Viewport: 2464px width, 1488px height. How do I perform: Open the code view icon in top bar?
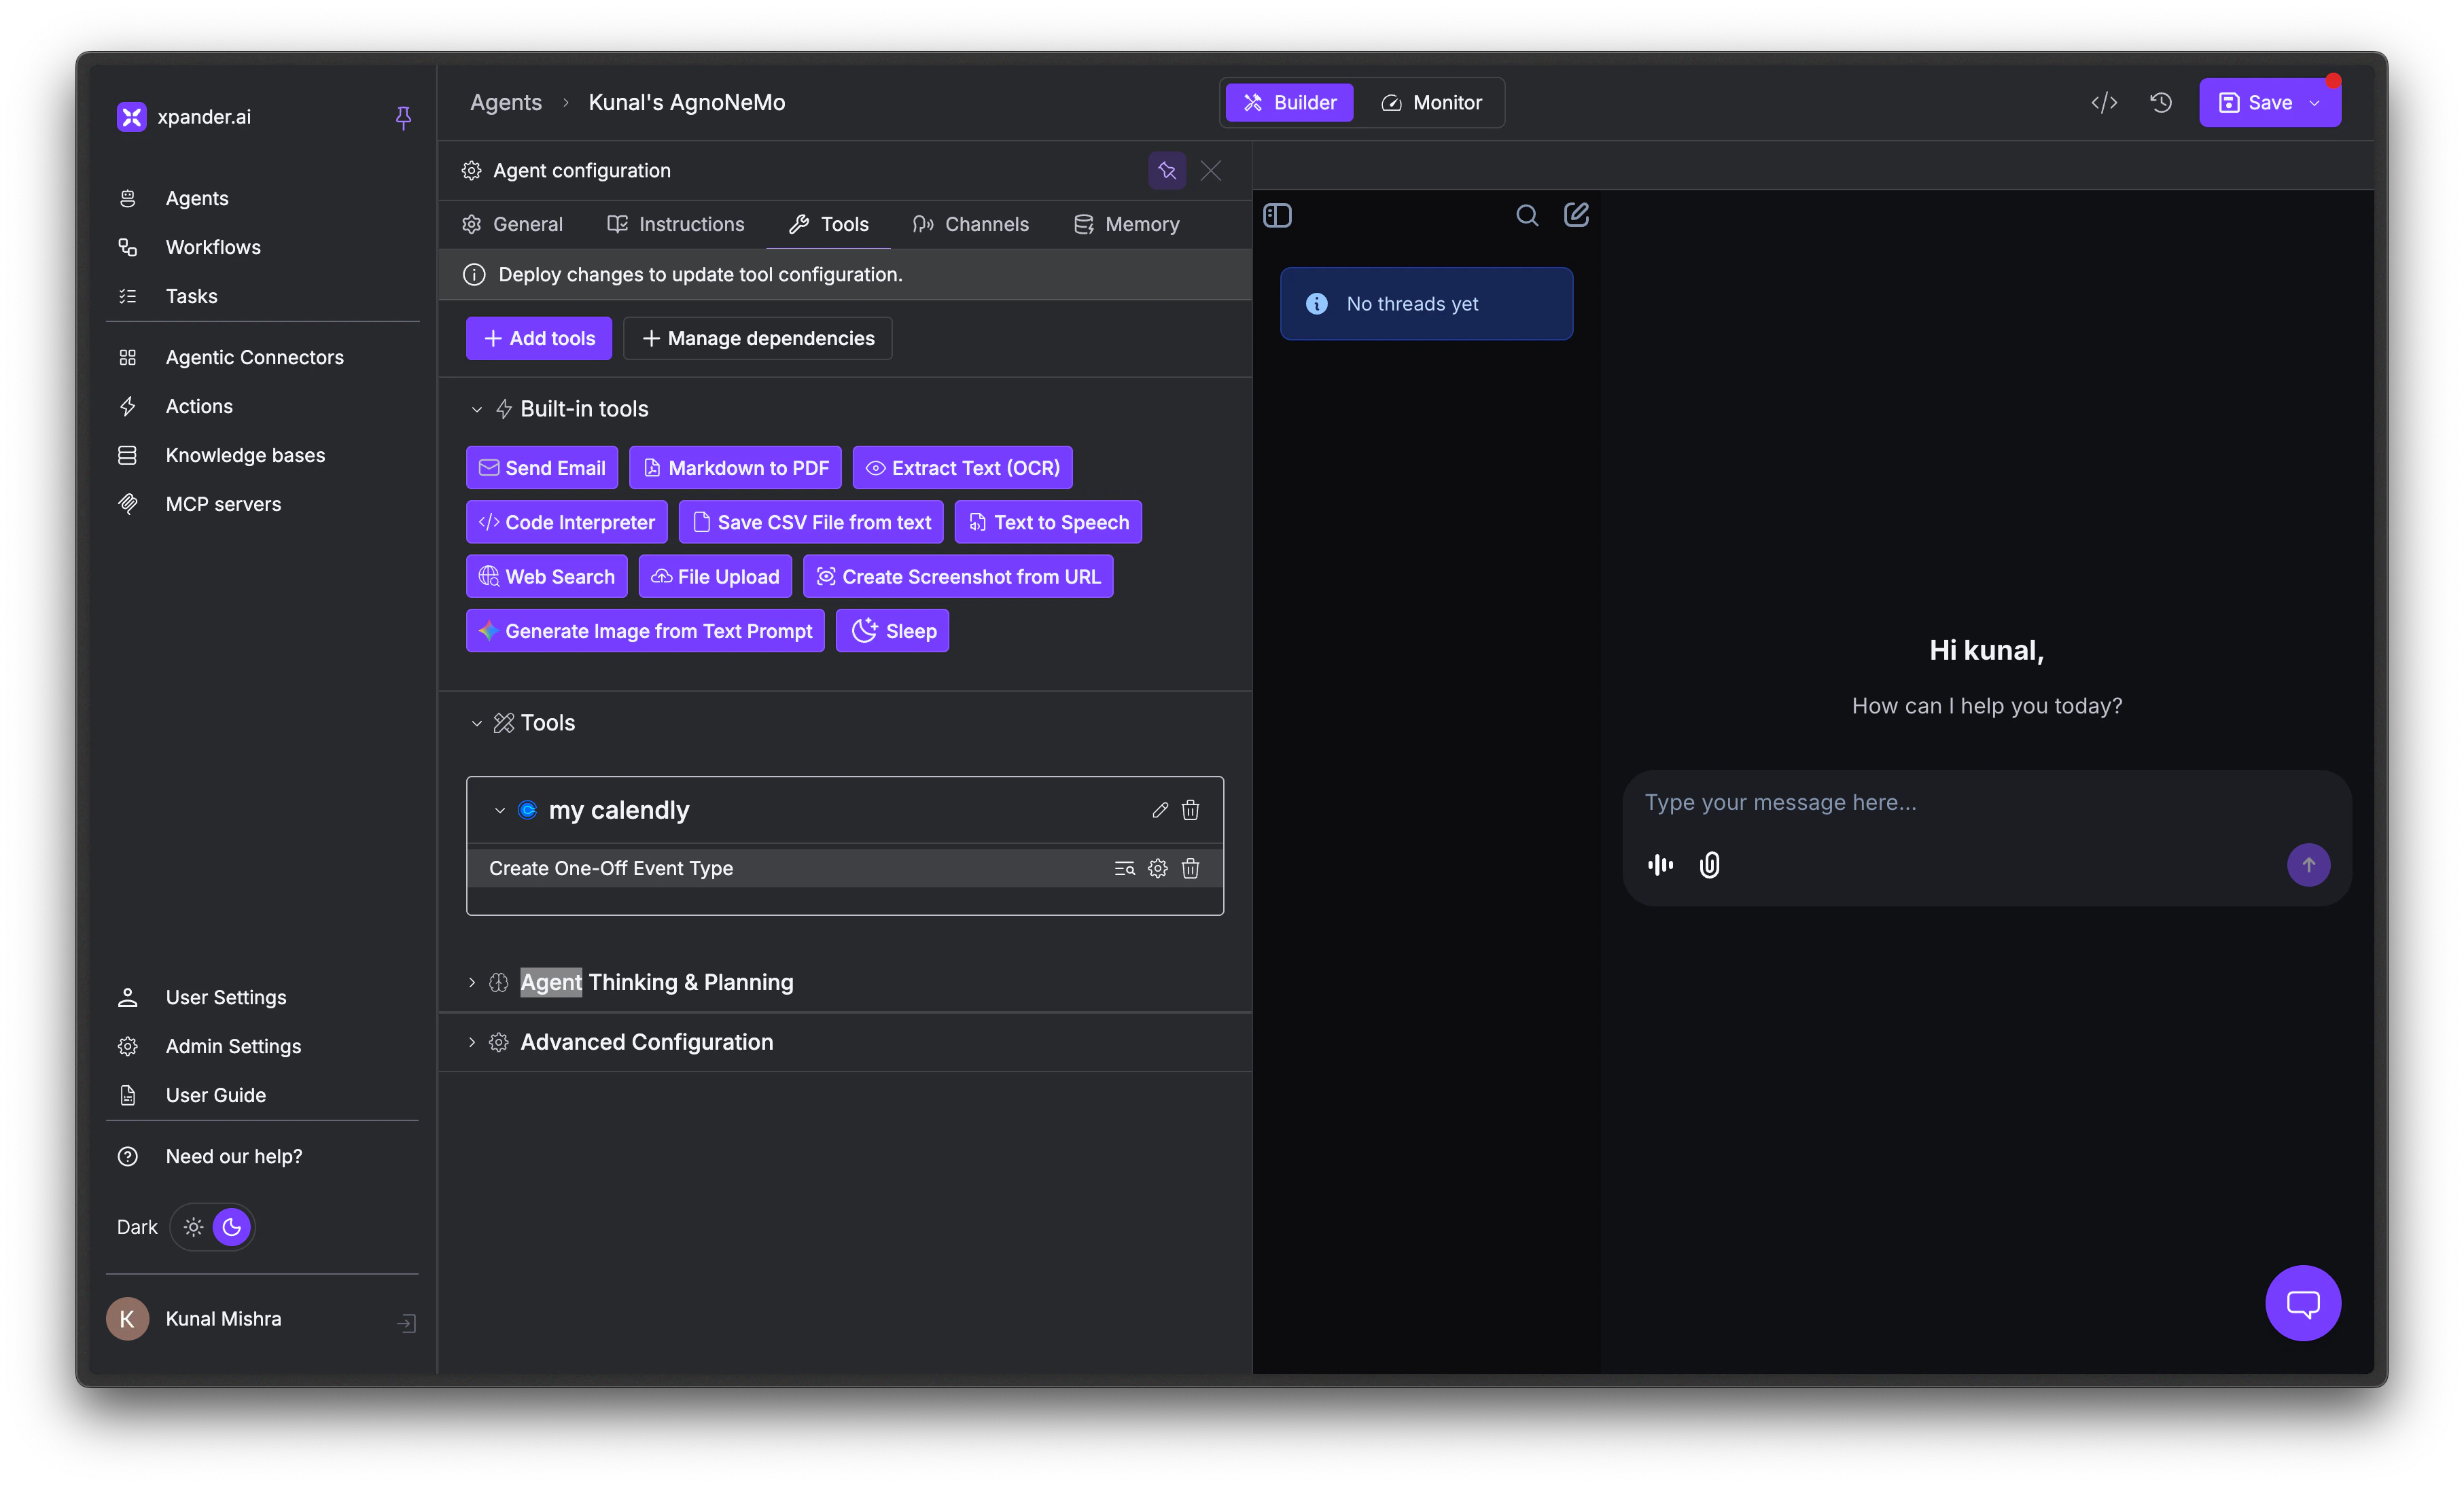point(2104,102)
